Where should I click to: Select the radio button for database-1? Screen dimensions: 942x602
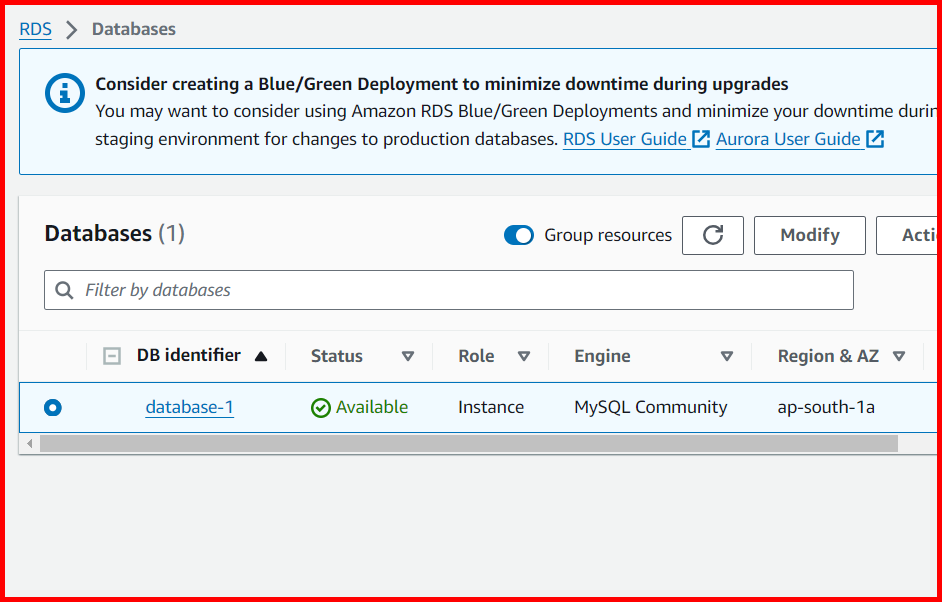(53, 407)
